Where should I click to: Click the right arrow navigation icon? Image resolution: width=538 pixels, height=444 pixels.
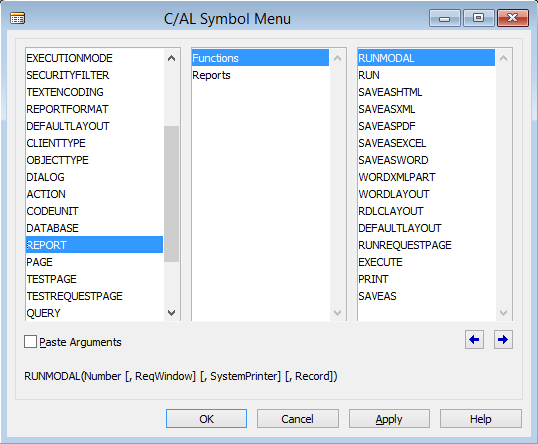503,340
